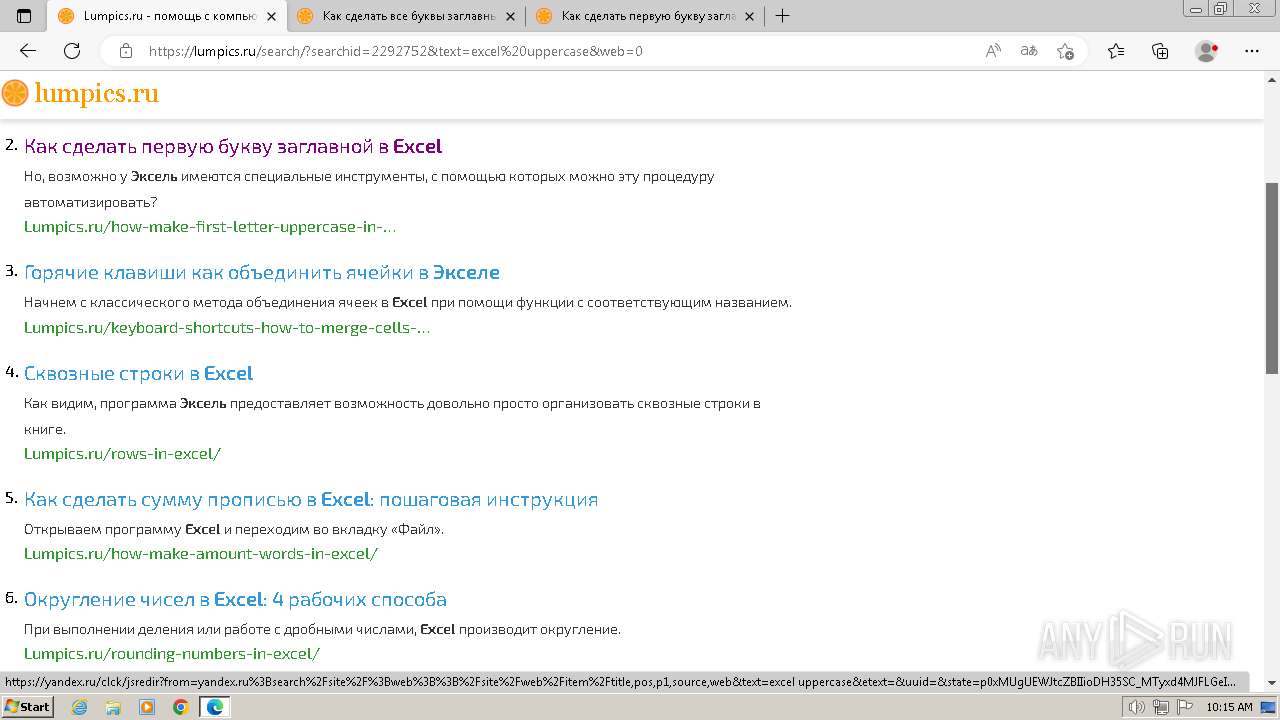The height and width of the screenshot is (720, 1280).
Task: Click the scrollbar down arrow
Action: 1272,683
